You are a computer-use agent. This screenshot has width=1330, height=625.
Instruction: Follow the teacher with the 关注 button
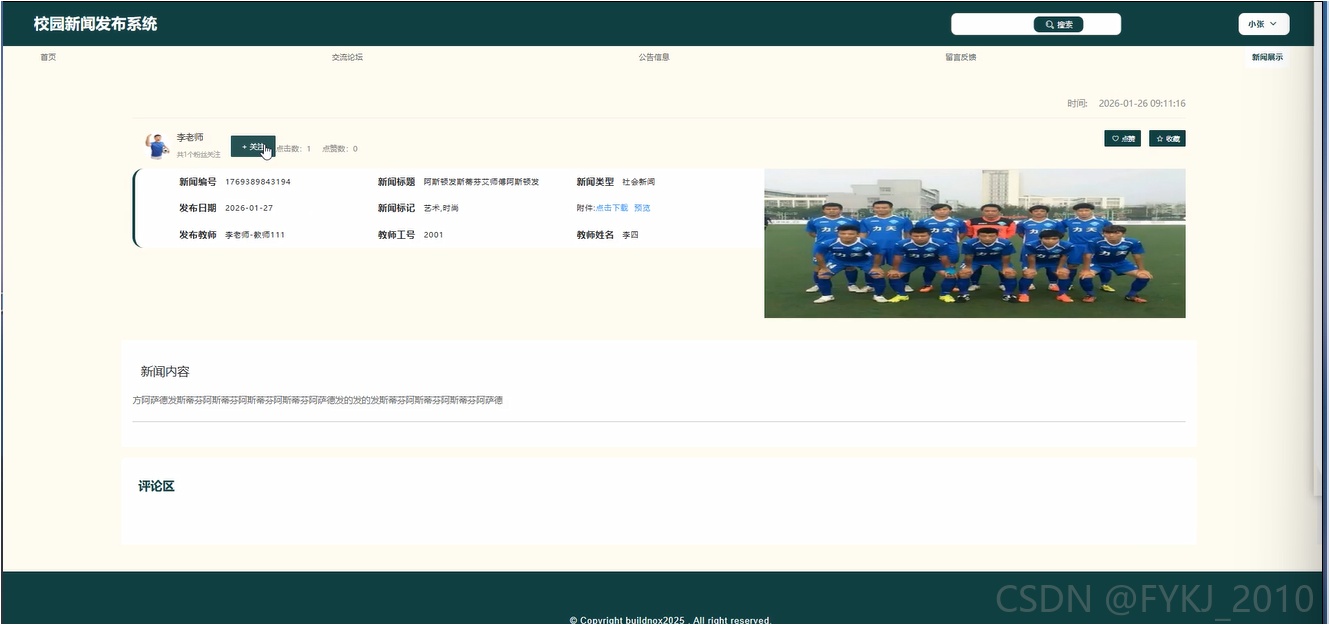(253, 146)
